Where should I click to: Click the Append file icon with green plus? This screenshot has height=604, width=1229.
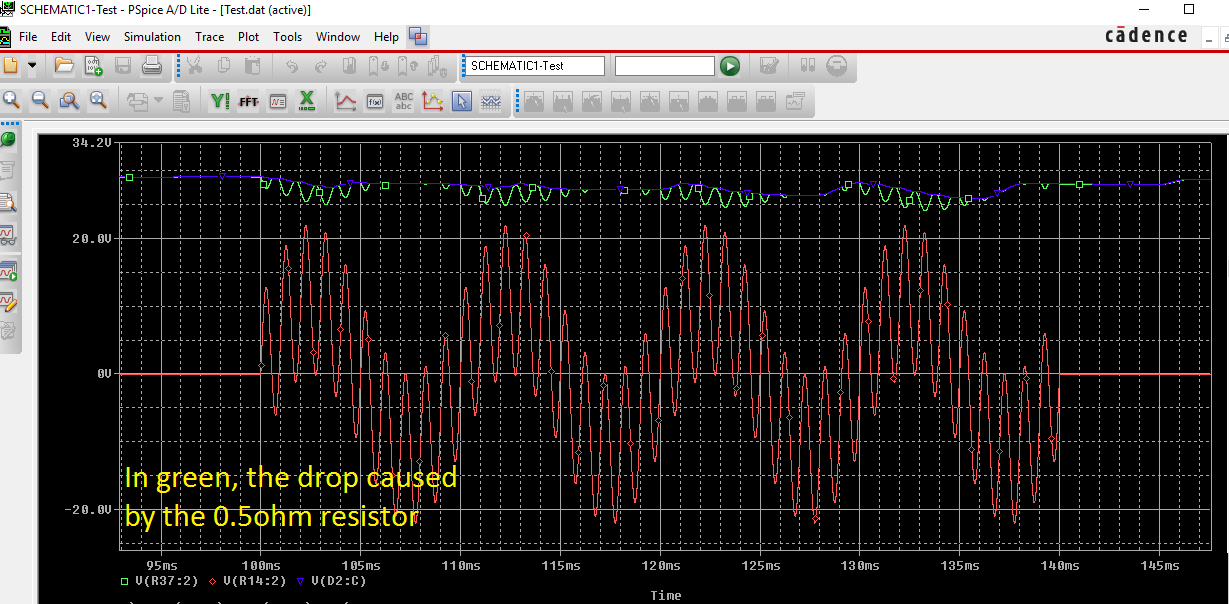click(x=93, y=66)
